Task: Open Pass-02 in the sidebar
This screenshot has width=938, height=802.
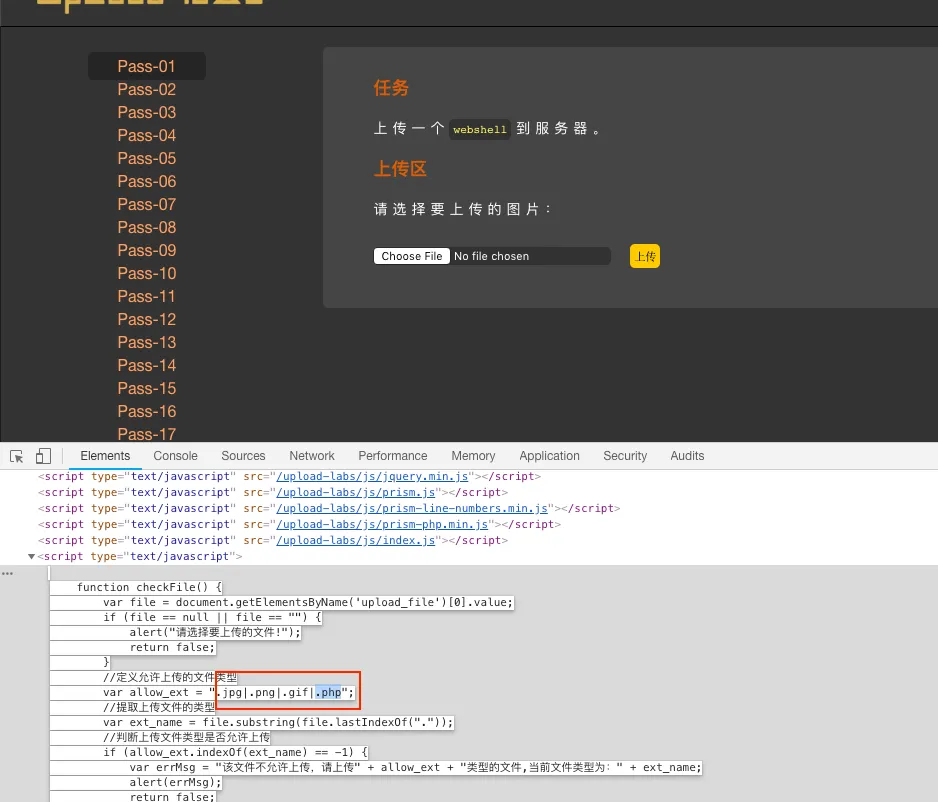Action: (x=146, y=90)
